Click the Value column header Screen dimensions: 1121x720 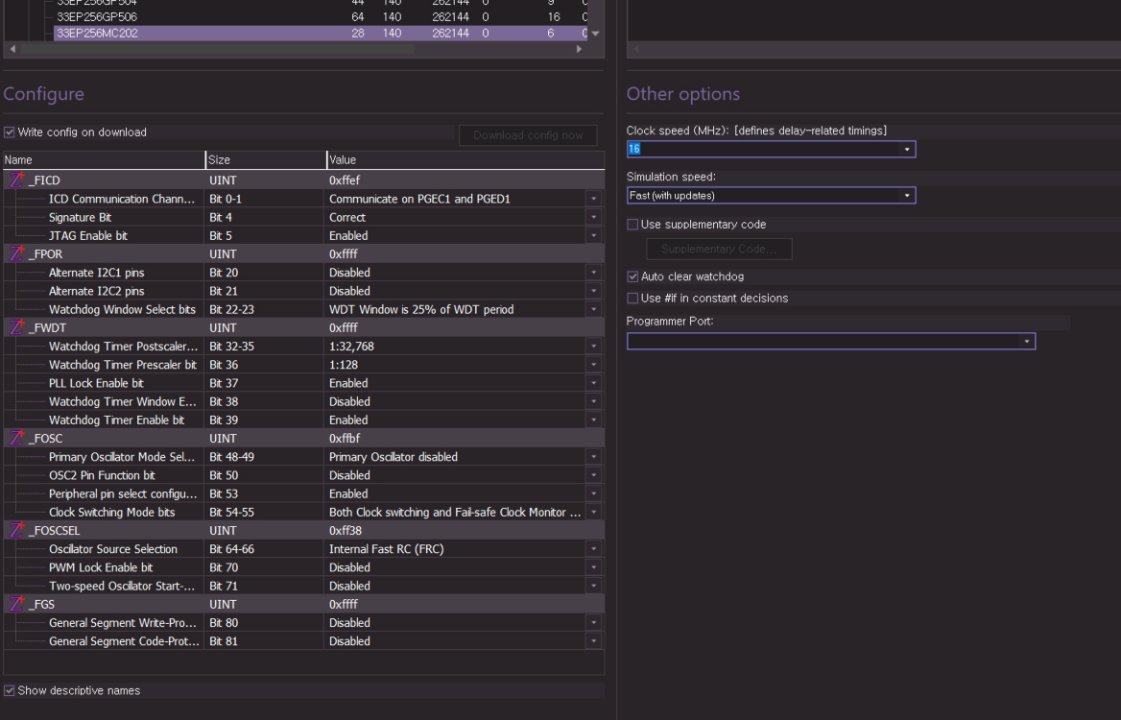465,160
